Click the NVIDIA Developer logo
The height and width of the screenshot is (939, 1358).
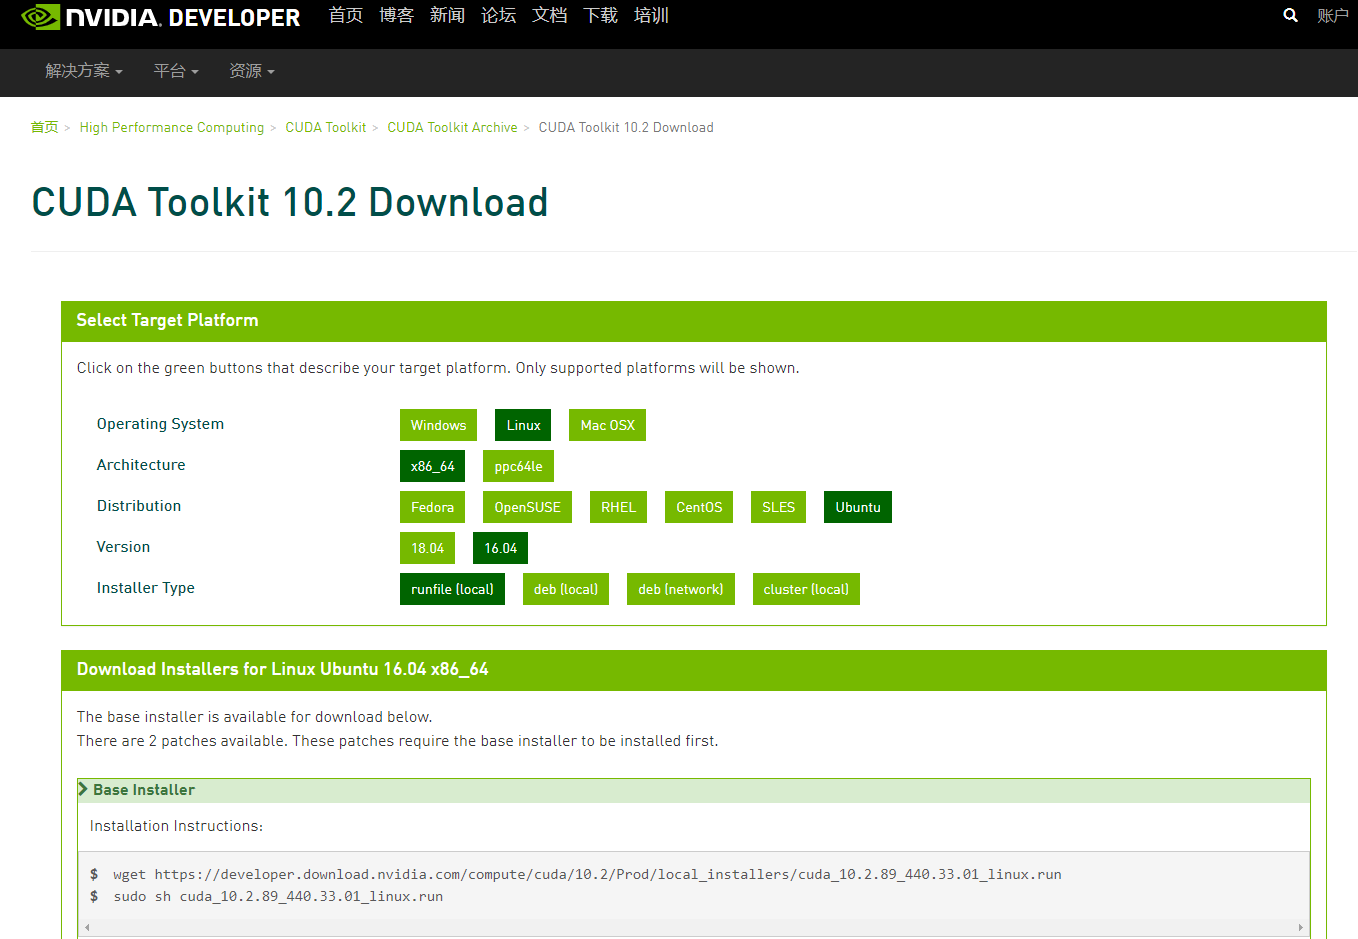click(x=160, y=17)
